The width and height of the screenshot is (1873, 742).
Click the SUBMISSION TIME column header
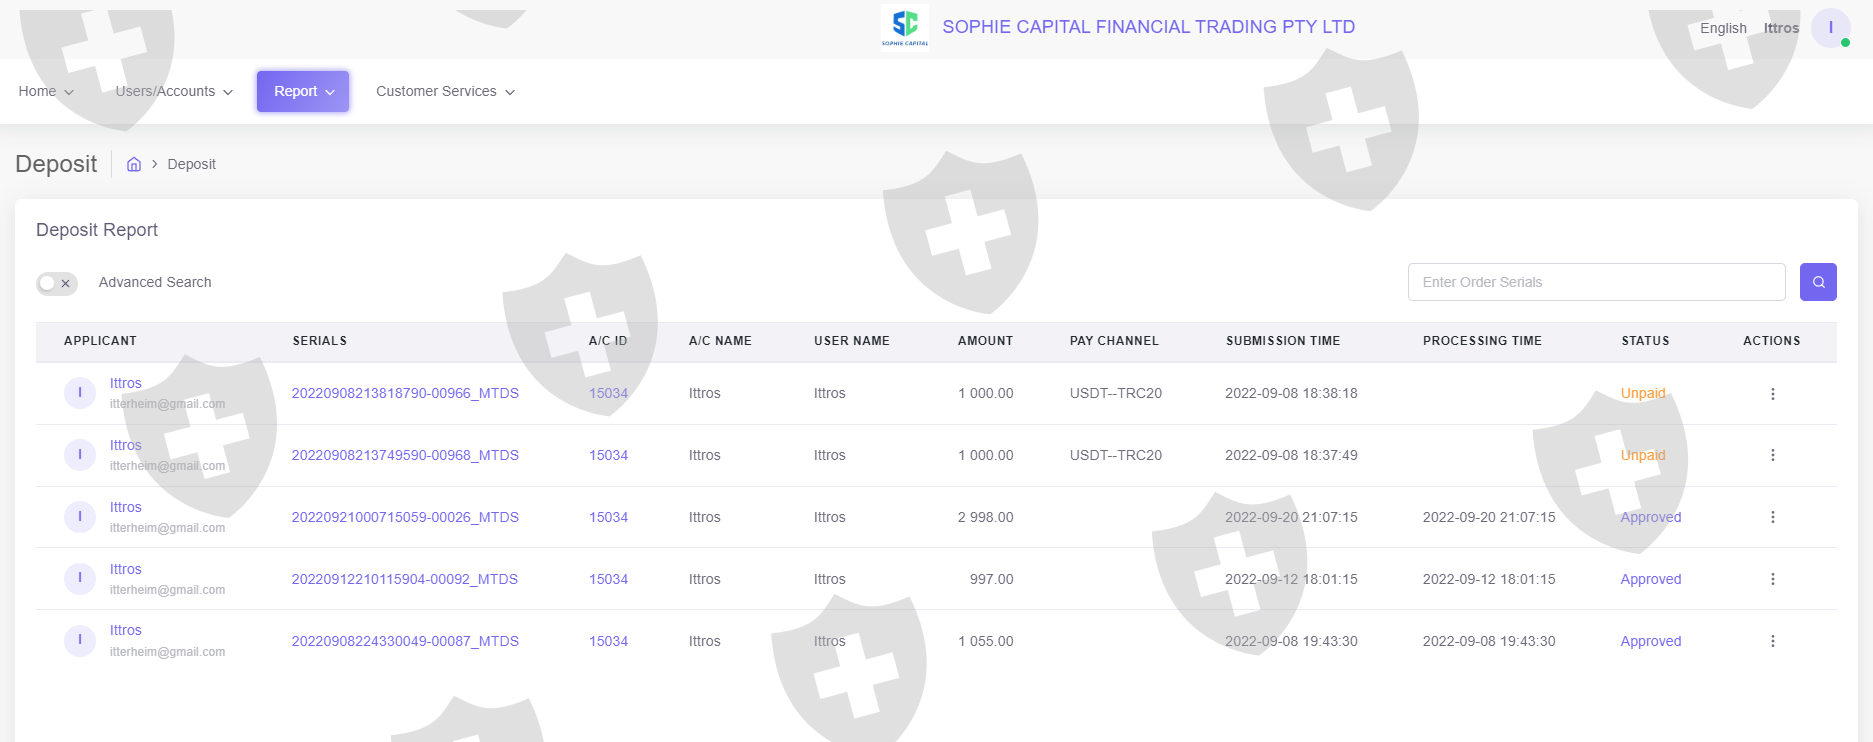[1283, 341]
